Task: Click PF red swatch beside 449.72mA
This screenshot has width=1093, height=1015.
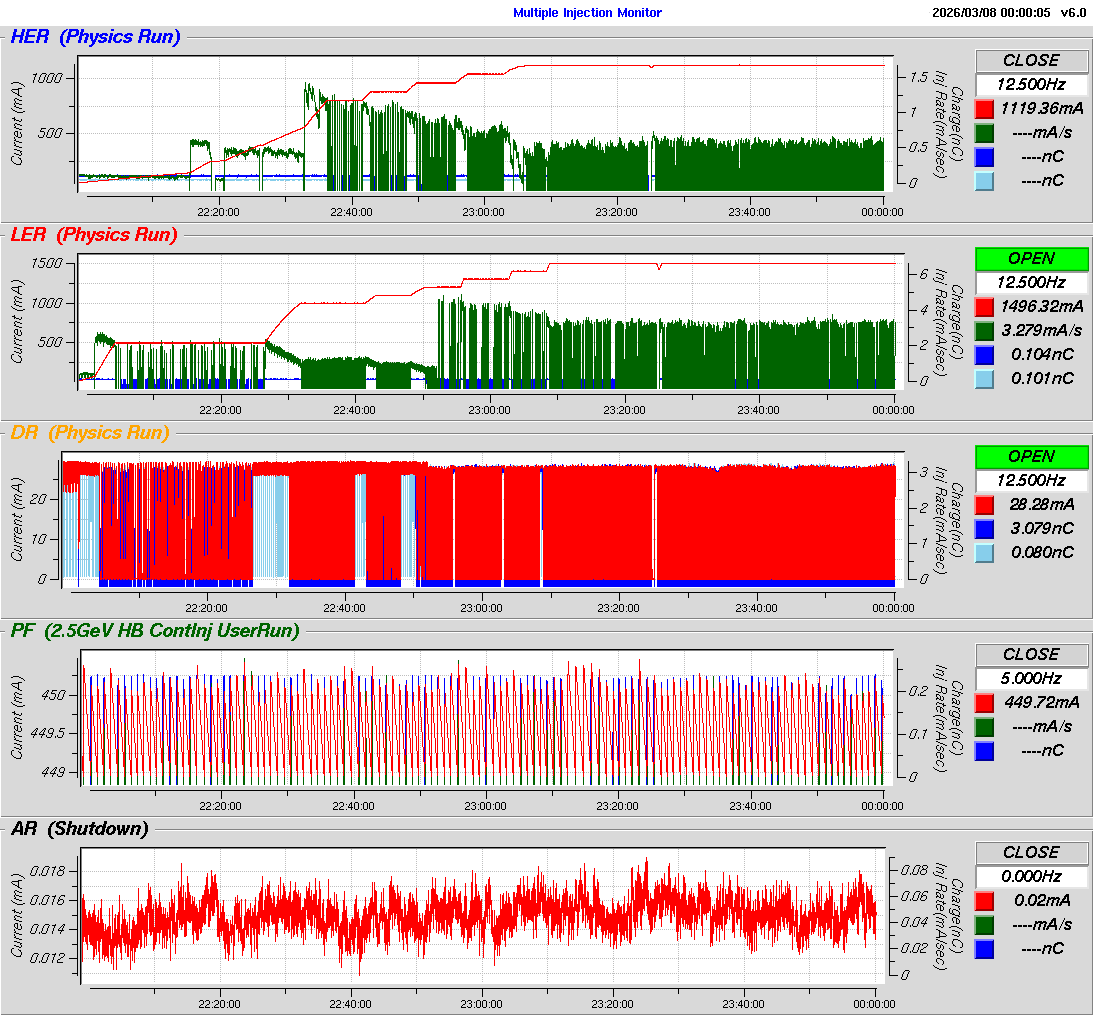Action: click(984, 703)
